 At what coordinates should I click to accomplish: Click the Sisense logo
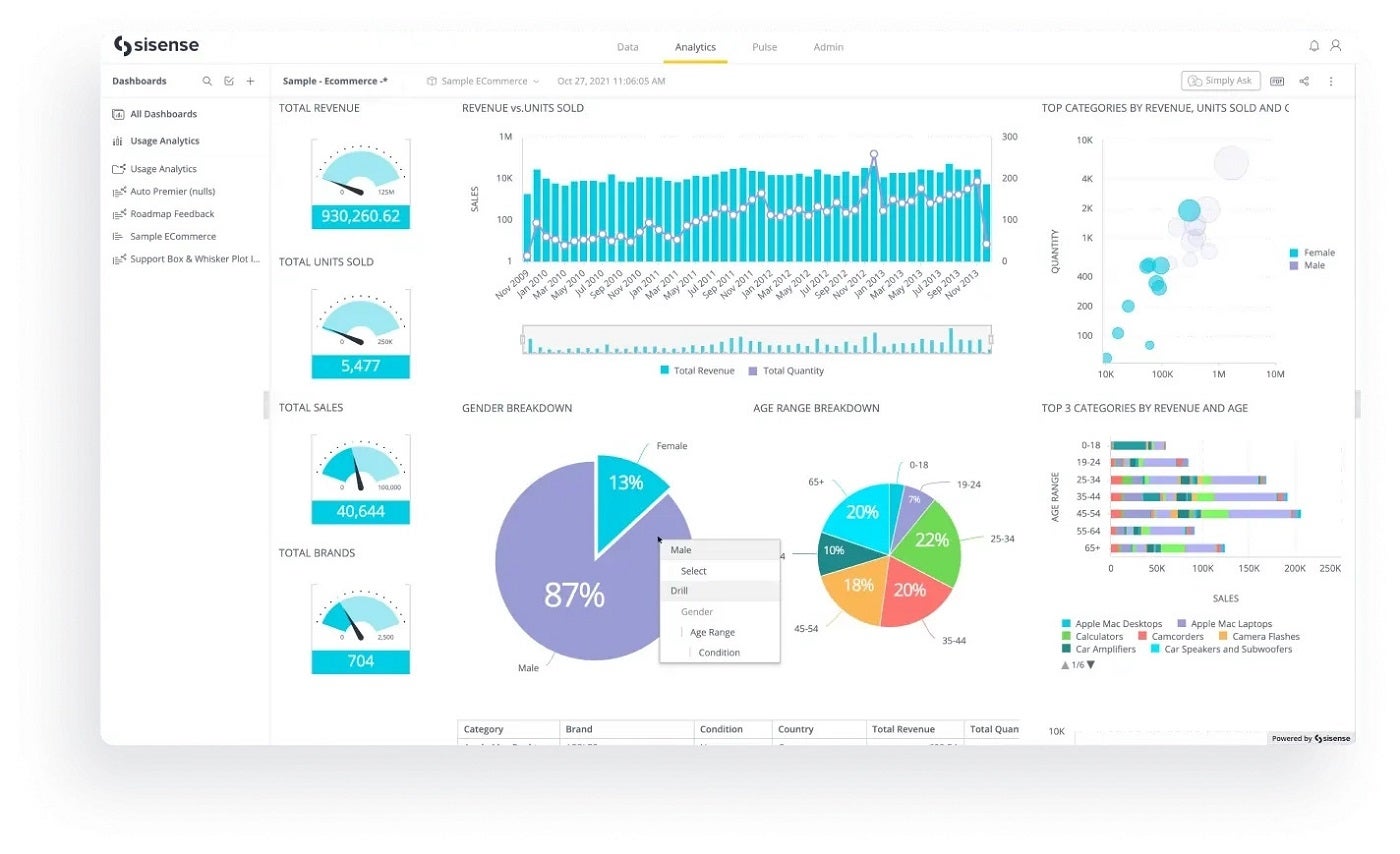[x=155, y=45]
